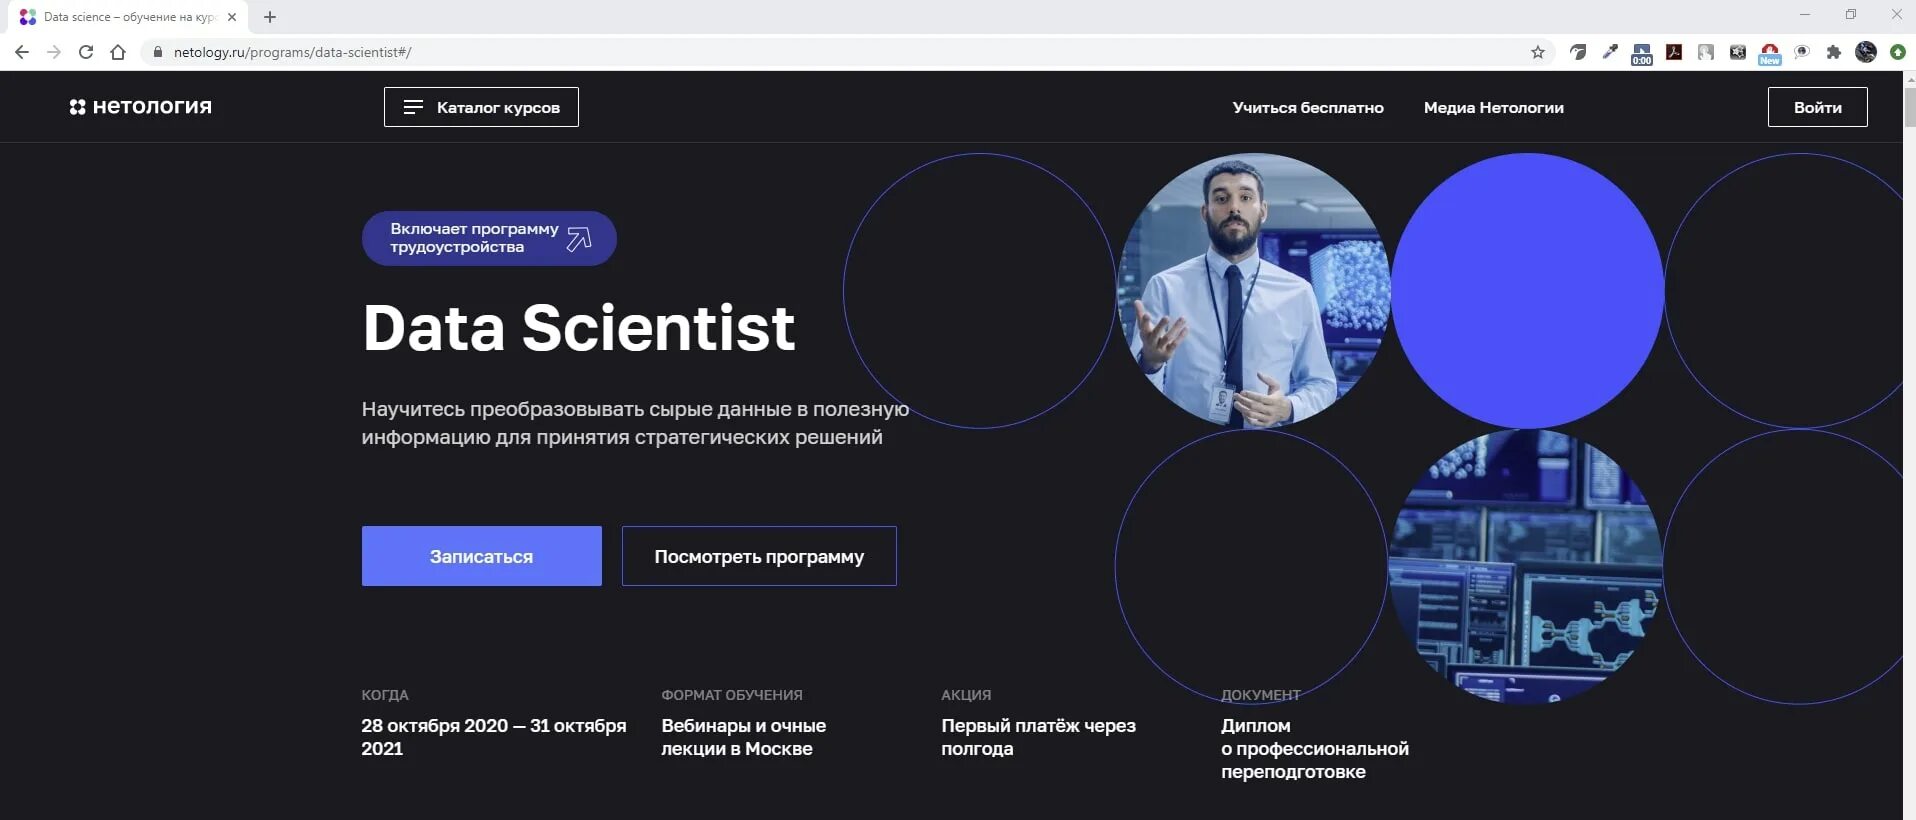This screenshot has height=820, width=1916.
Task: Open the eye speech-bubble extension
Action: [1802, 52]
